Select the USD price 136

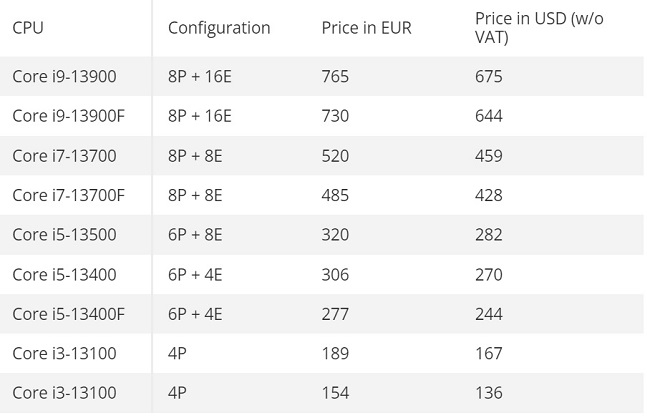point(489,392)
